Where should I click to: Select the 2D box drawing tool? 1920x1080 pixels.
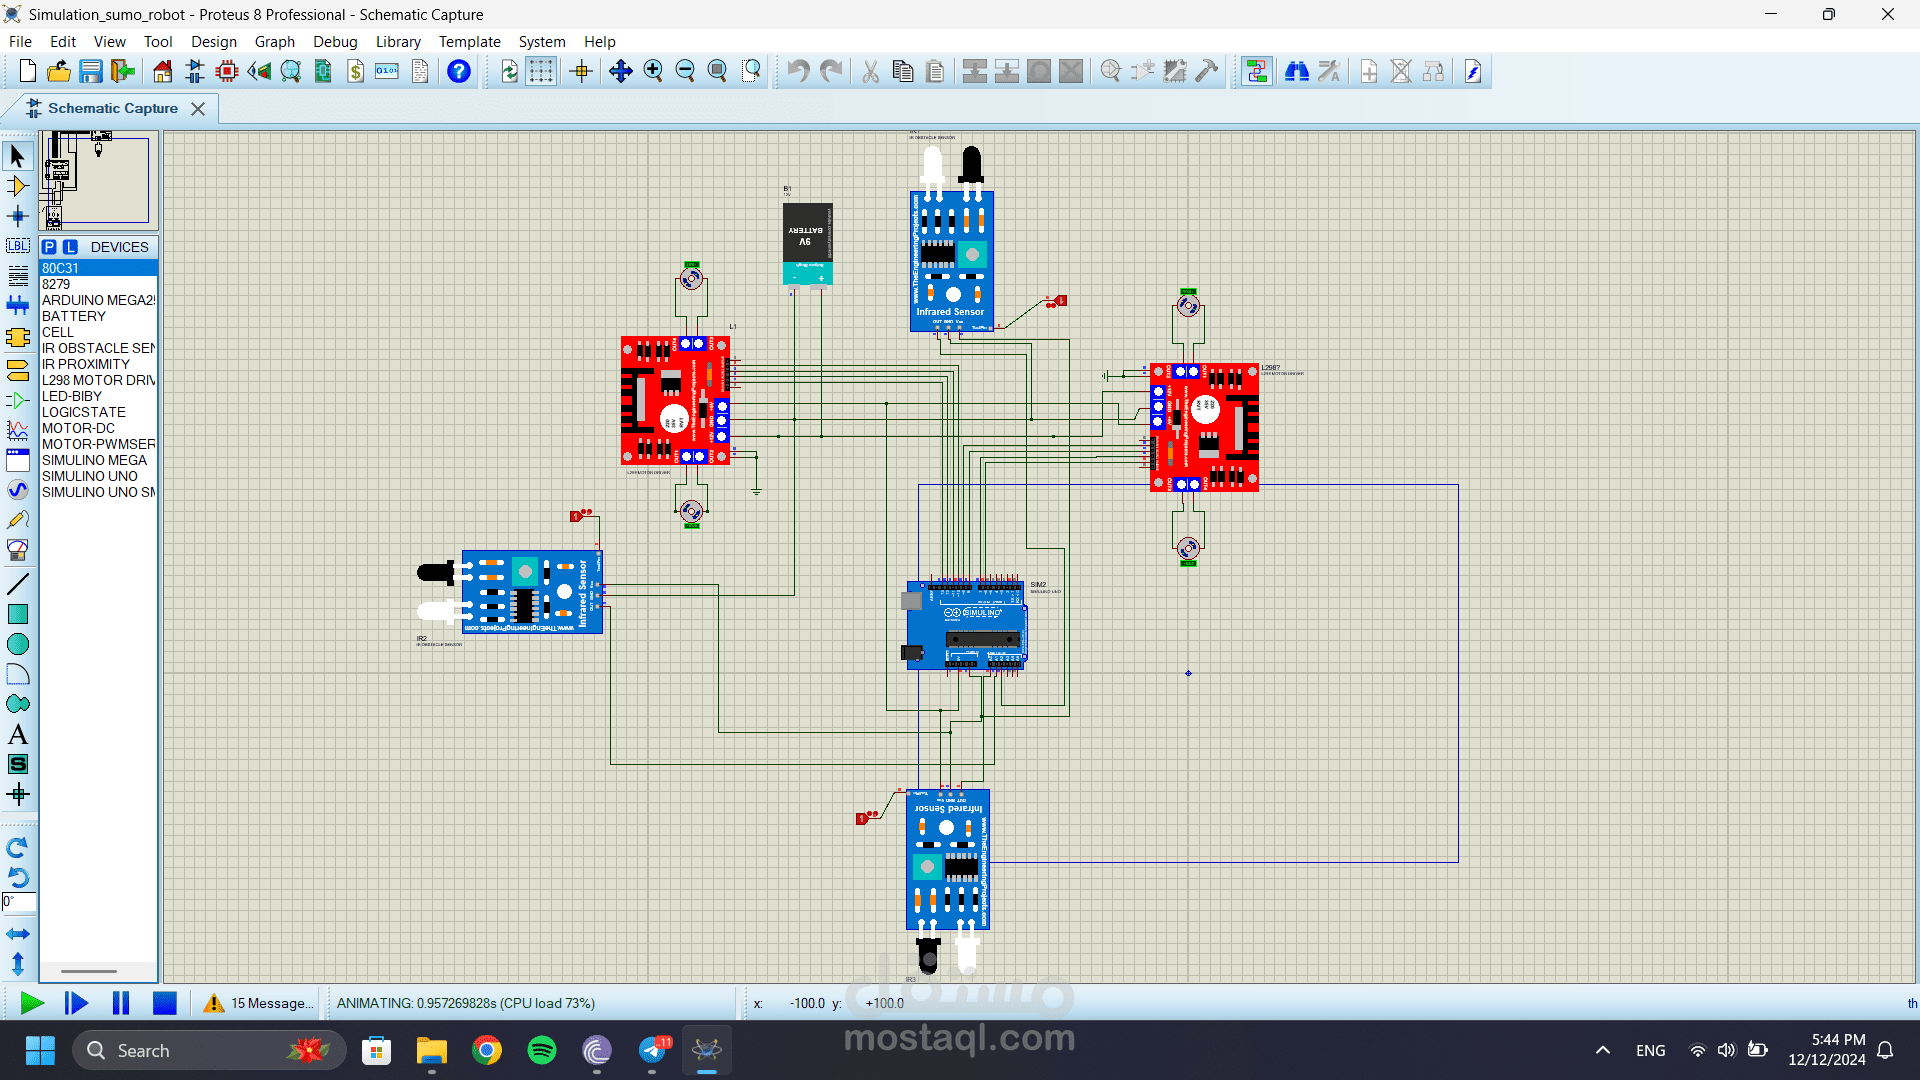18,614
